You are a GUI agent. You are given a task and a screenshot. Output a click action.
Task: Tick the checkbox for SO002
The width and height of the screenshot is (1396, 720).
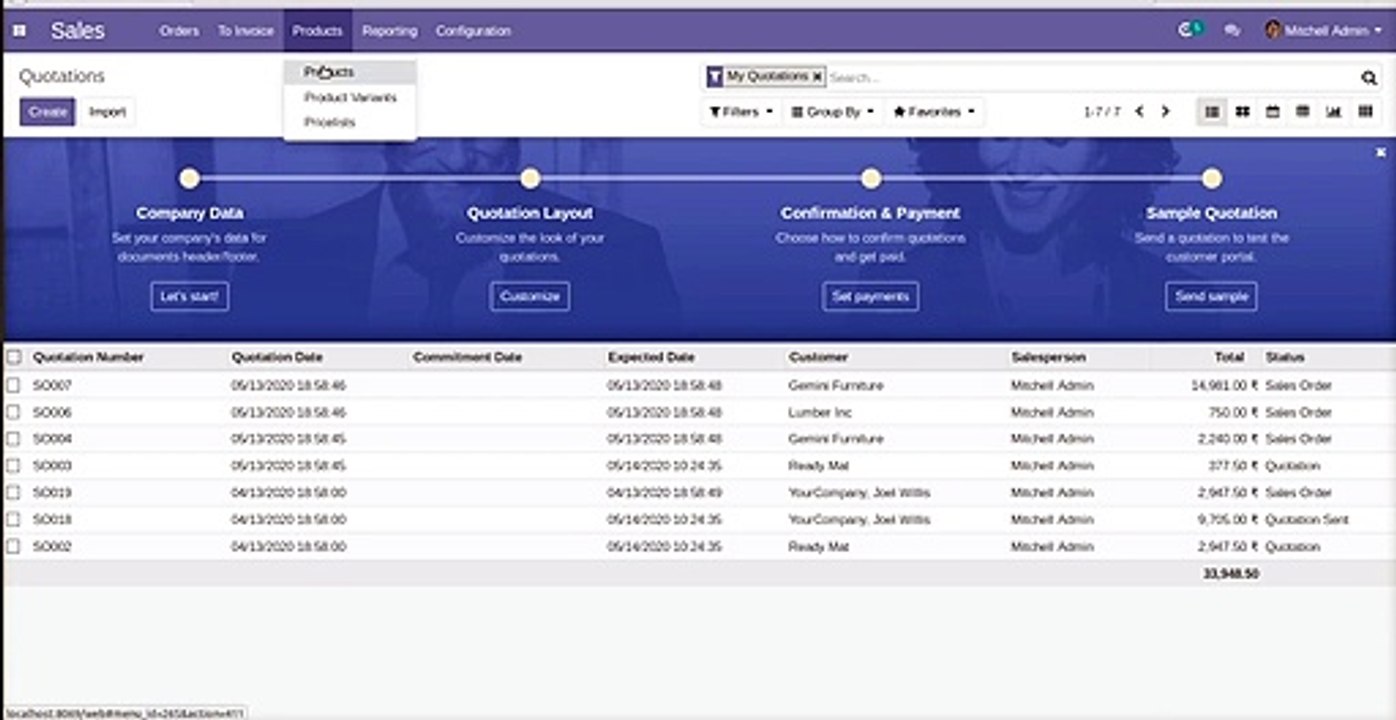tap(14, 547)
